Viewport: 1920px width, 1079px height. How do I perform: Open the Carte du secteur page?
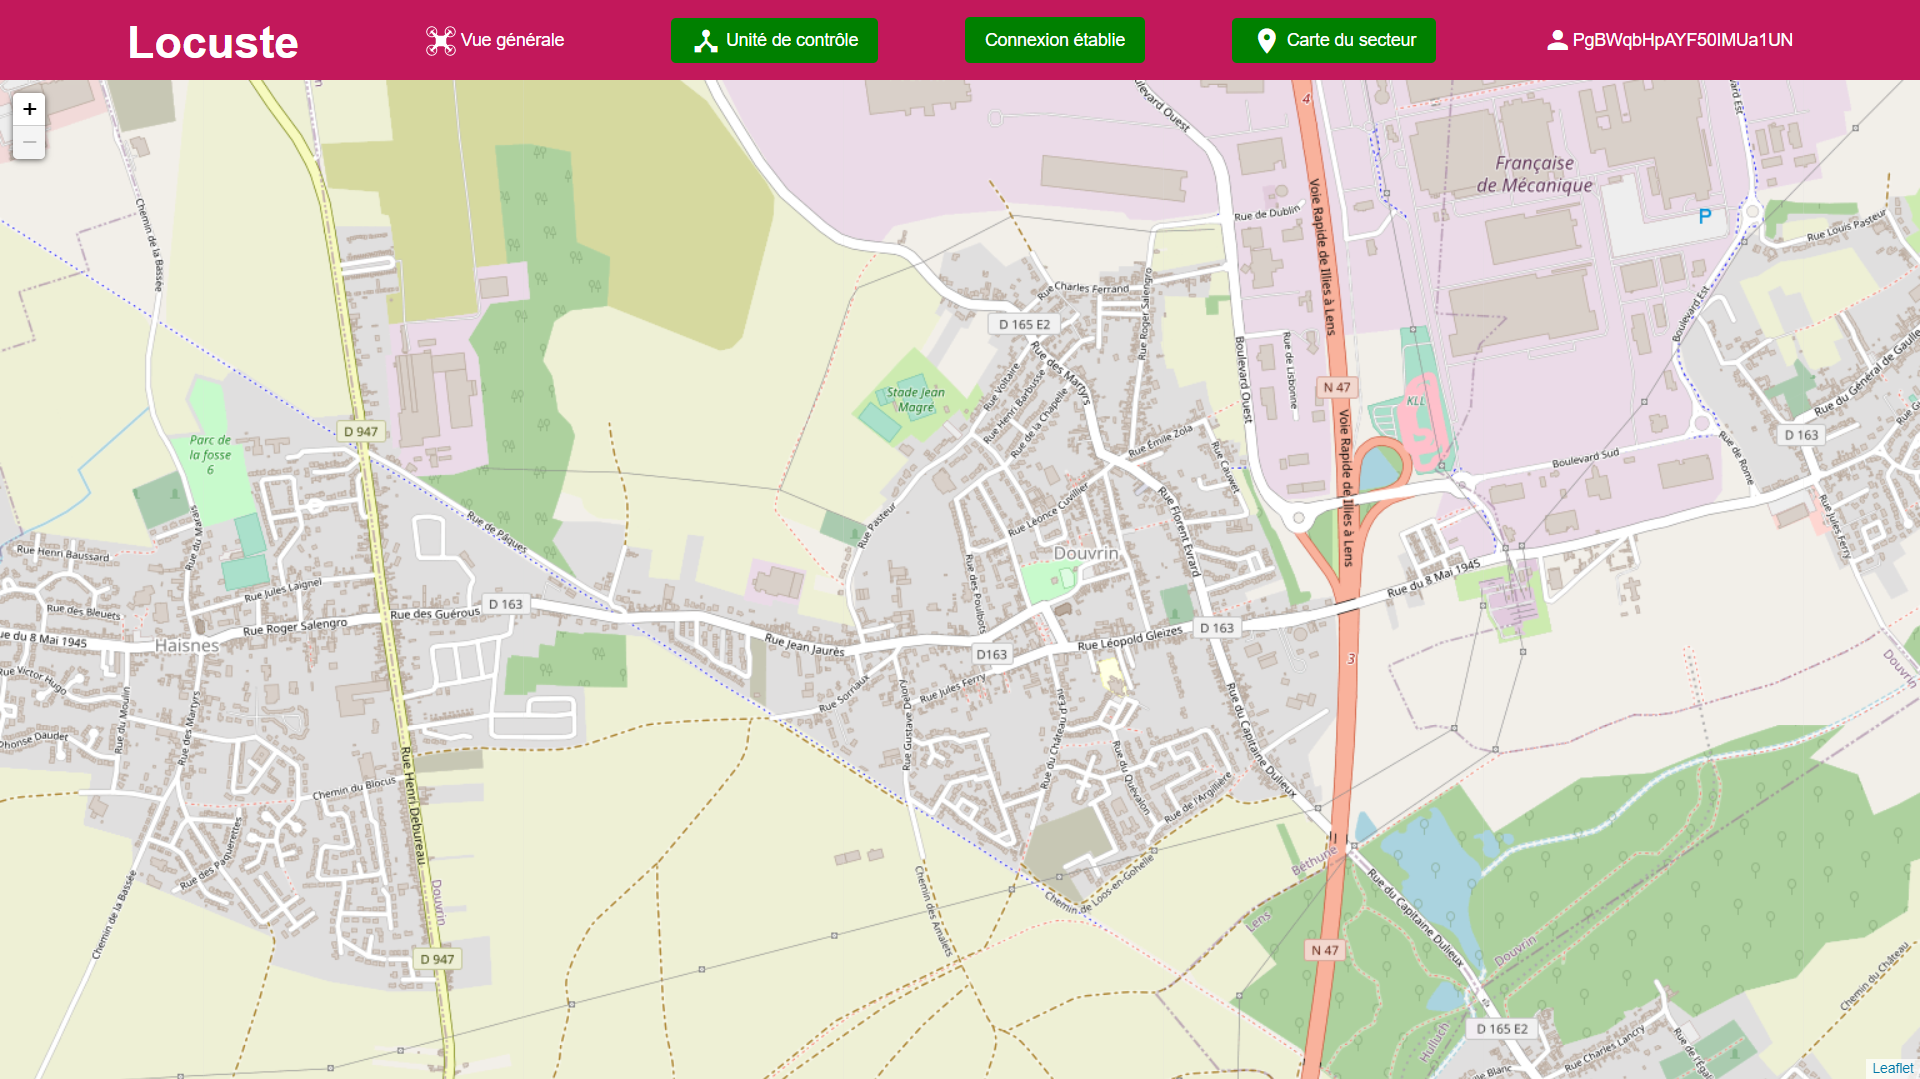coord(1334,40)
